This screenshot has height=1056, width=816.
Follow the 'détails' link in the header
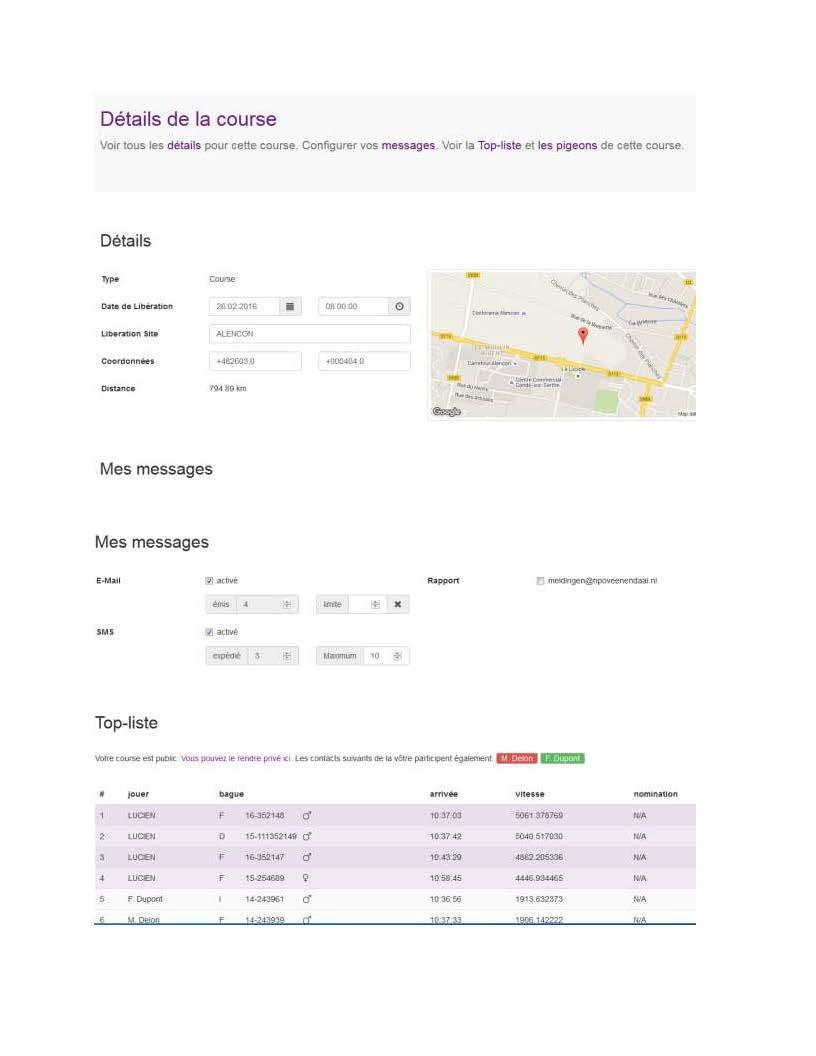tap(184, 145)
